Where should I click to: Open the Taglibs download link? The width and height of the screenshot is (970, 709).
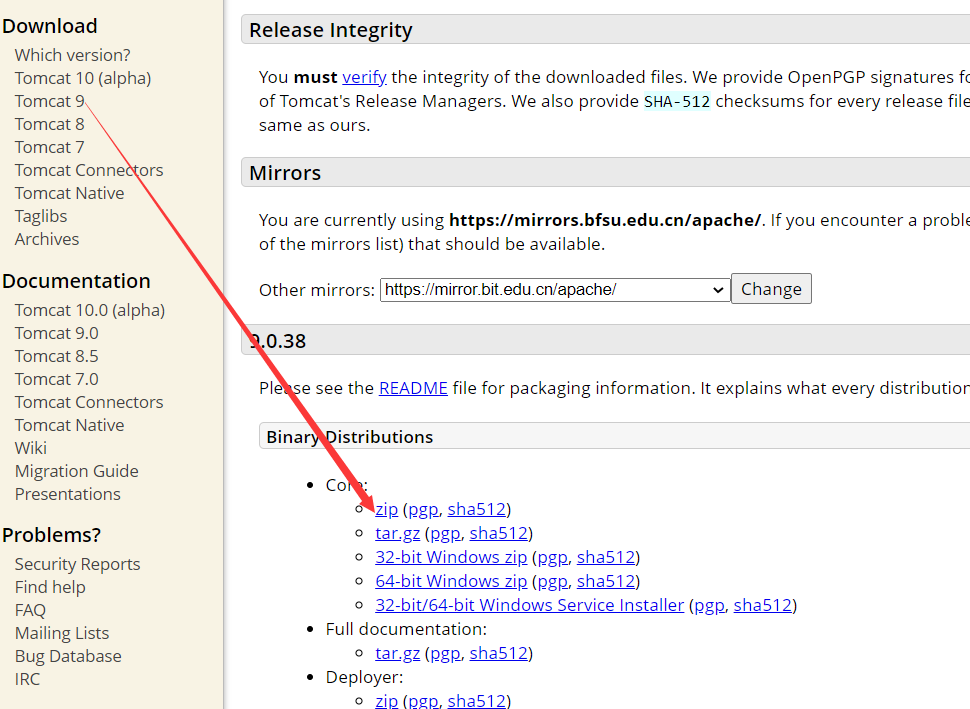coord(41,216)
